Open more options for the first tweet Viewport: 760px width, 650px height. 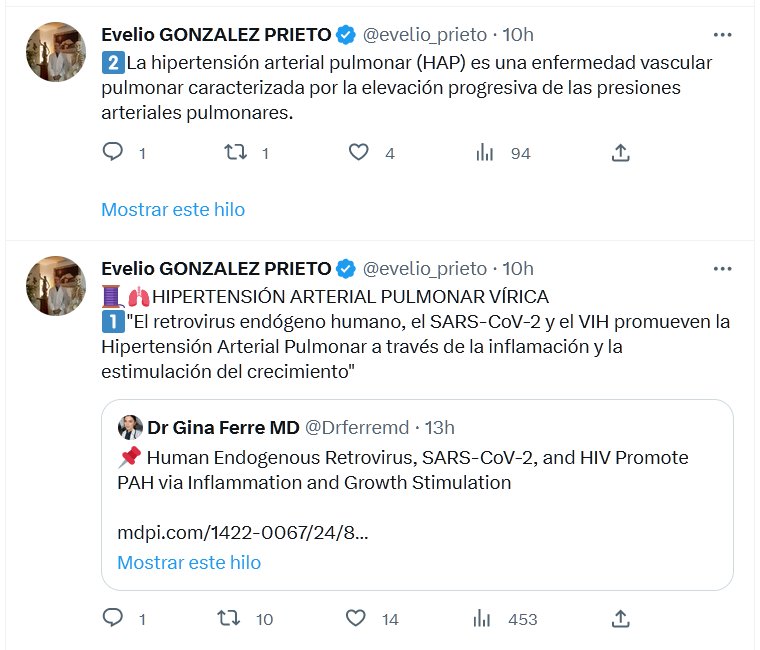click(x=722, y=35)
